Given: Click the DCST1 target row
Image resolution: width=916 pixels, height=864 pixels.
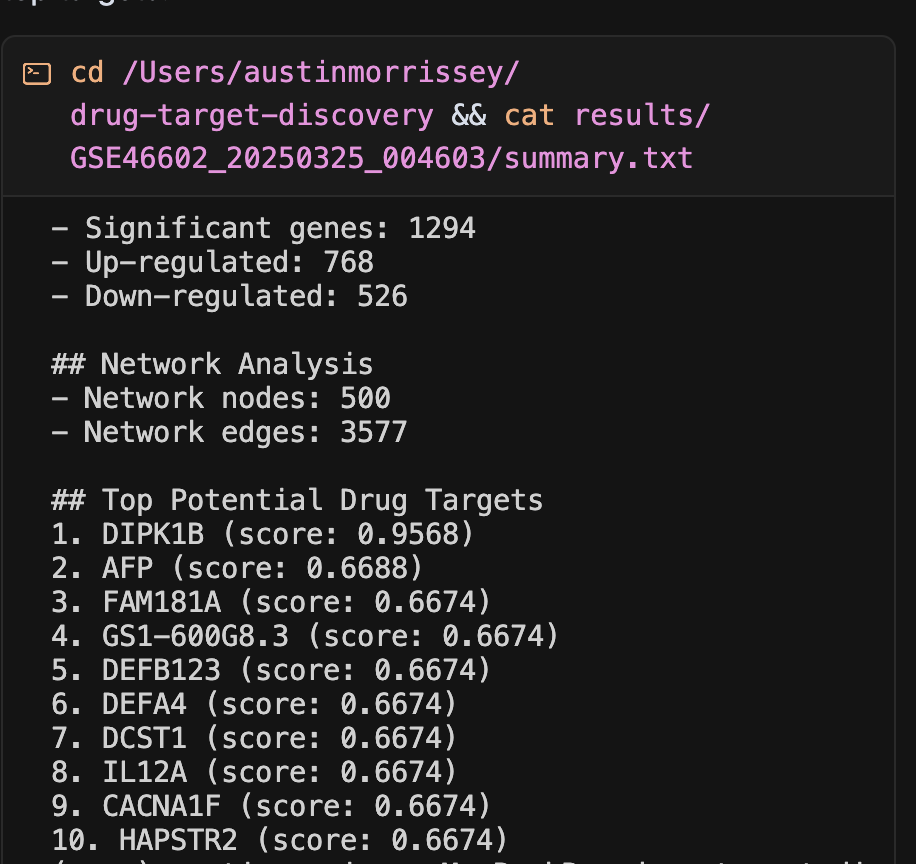Looking at the screenshot, I should pyautogui.click(x=254, y=738).
